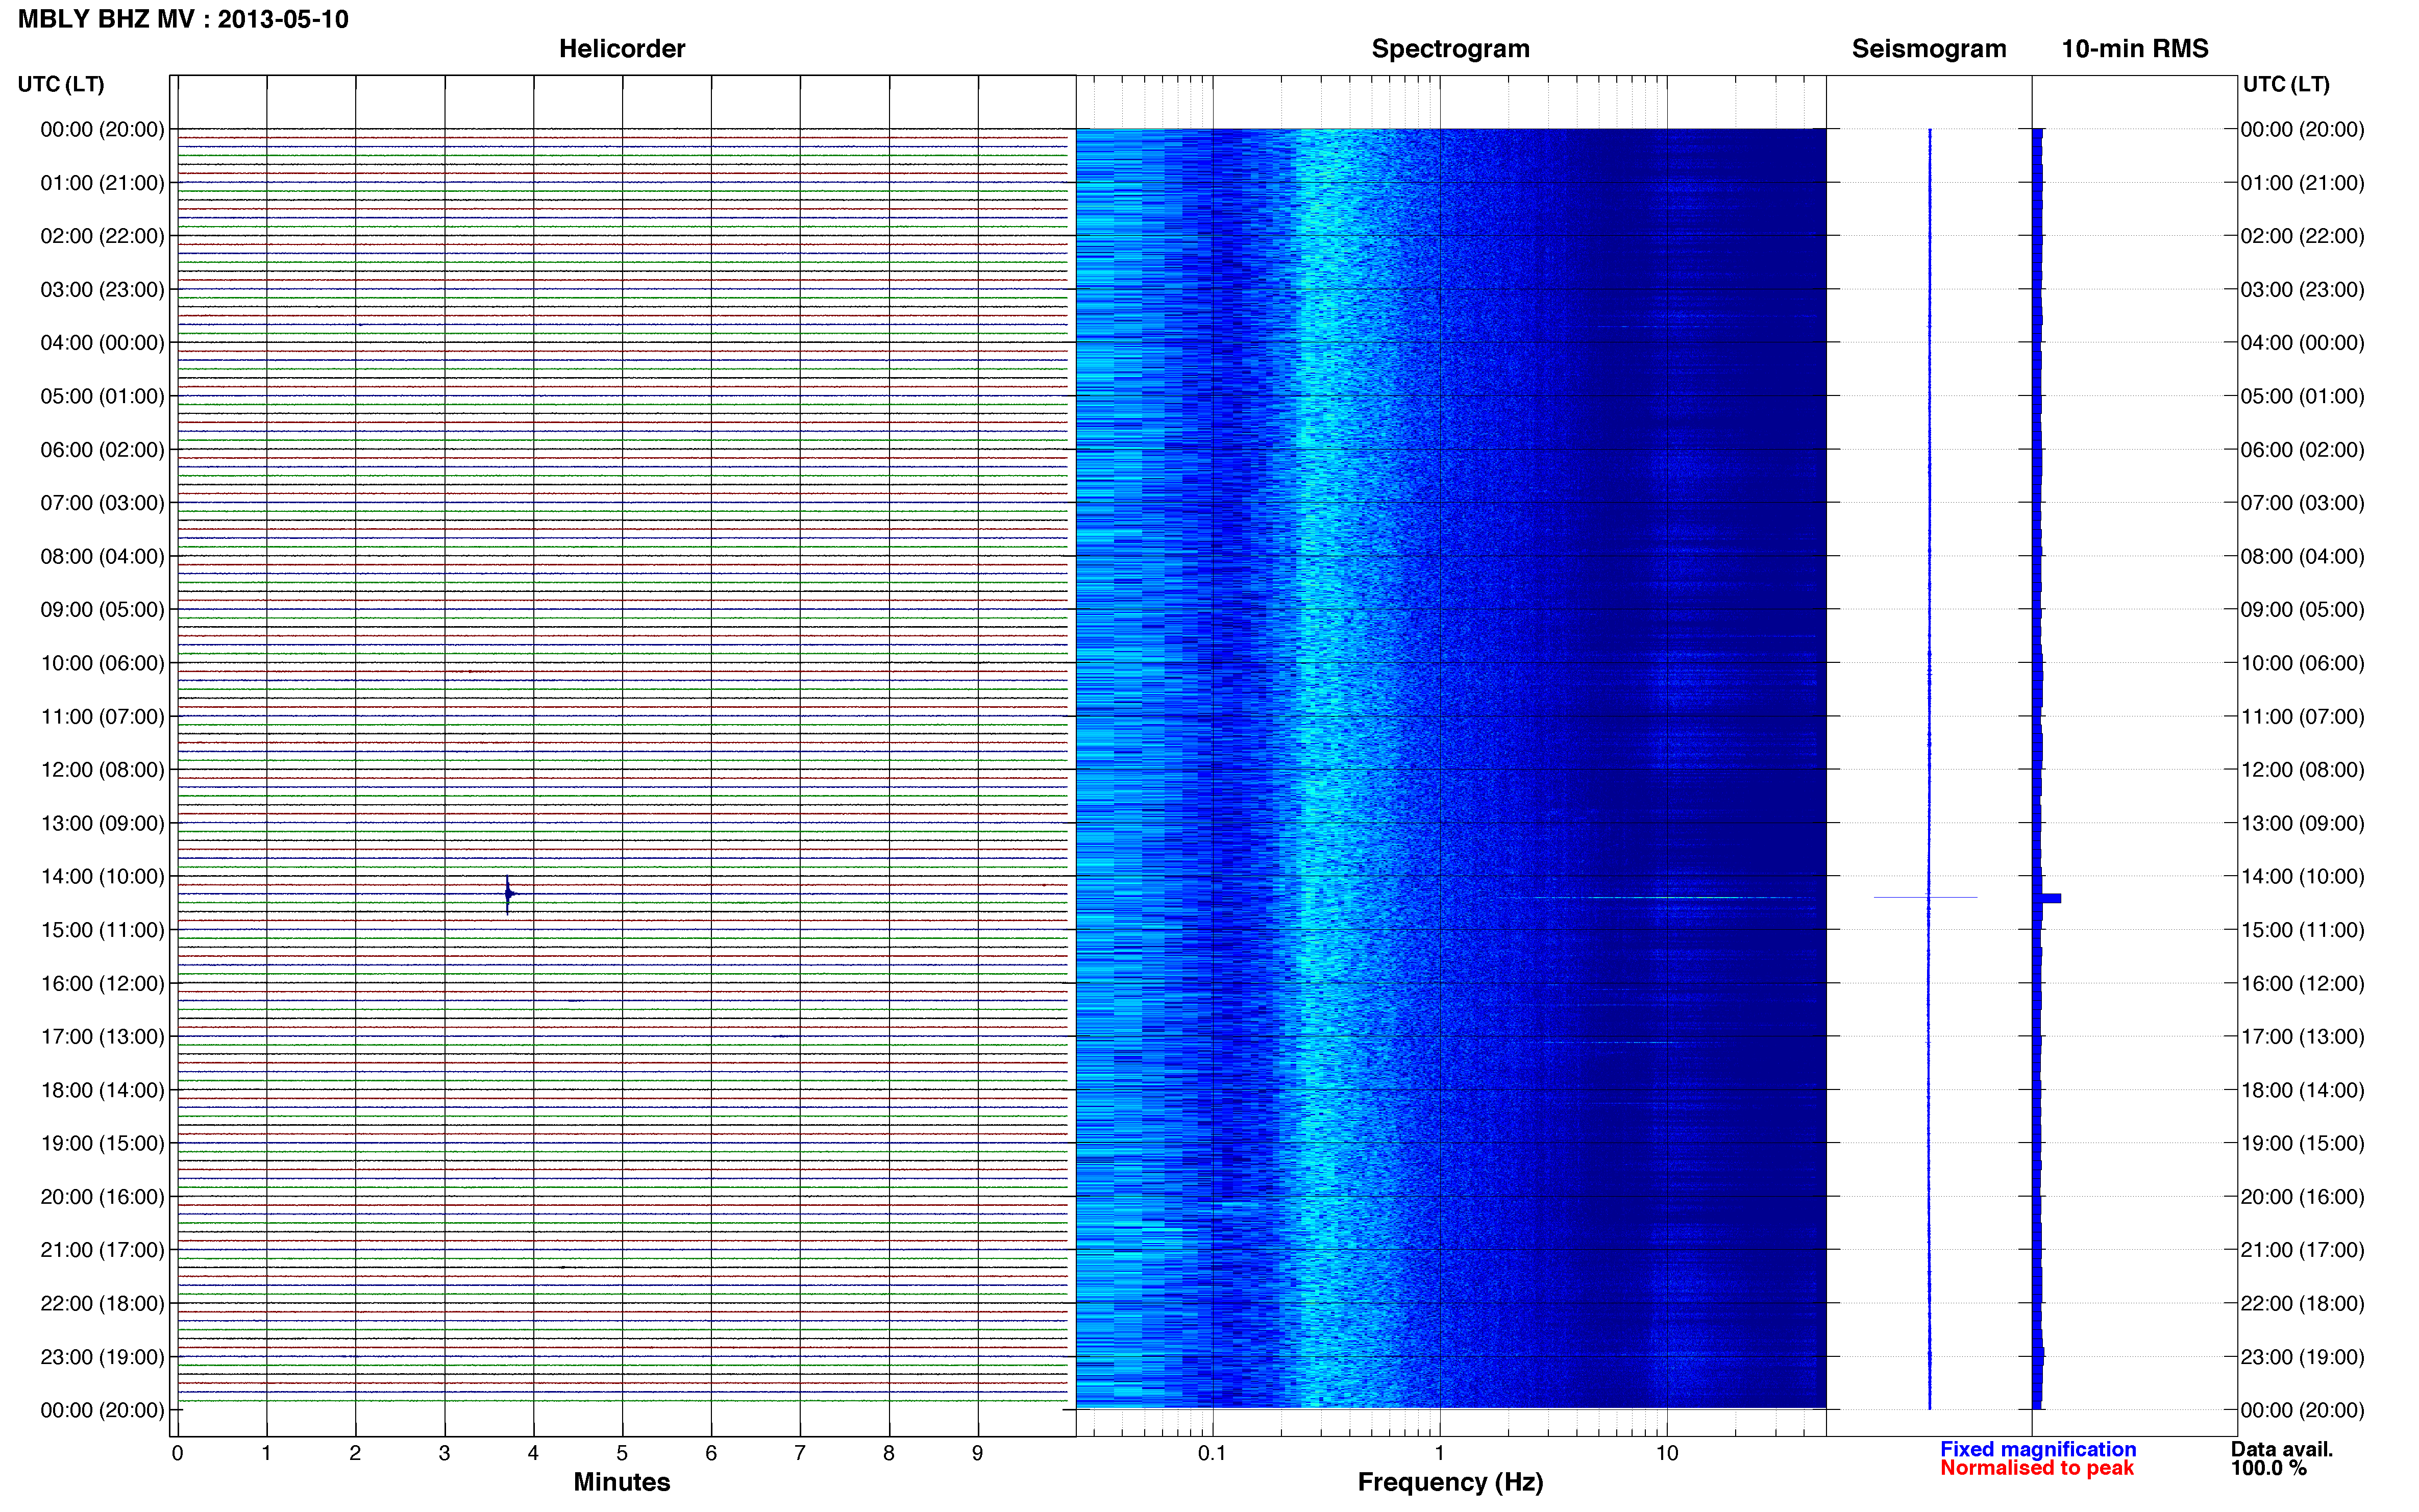Image resolution: width=2419 pixels, height=1512 pixels.
Task: Click right-side time label '21:00 (17:00)'
Action: [x=2302, y=1250]
